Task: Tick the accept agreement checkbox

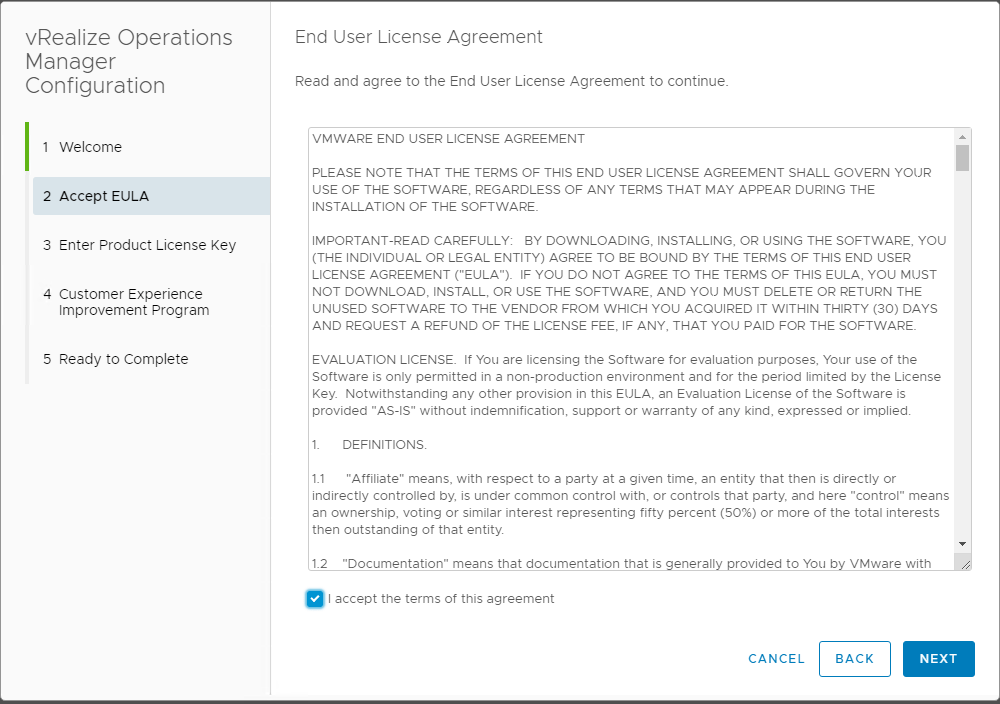Action: tap(315, 599)
